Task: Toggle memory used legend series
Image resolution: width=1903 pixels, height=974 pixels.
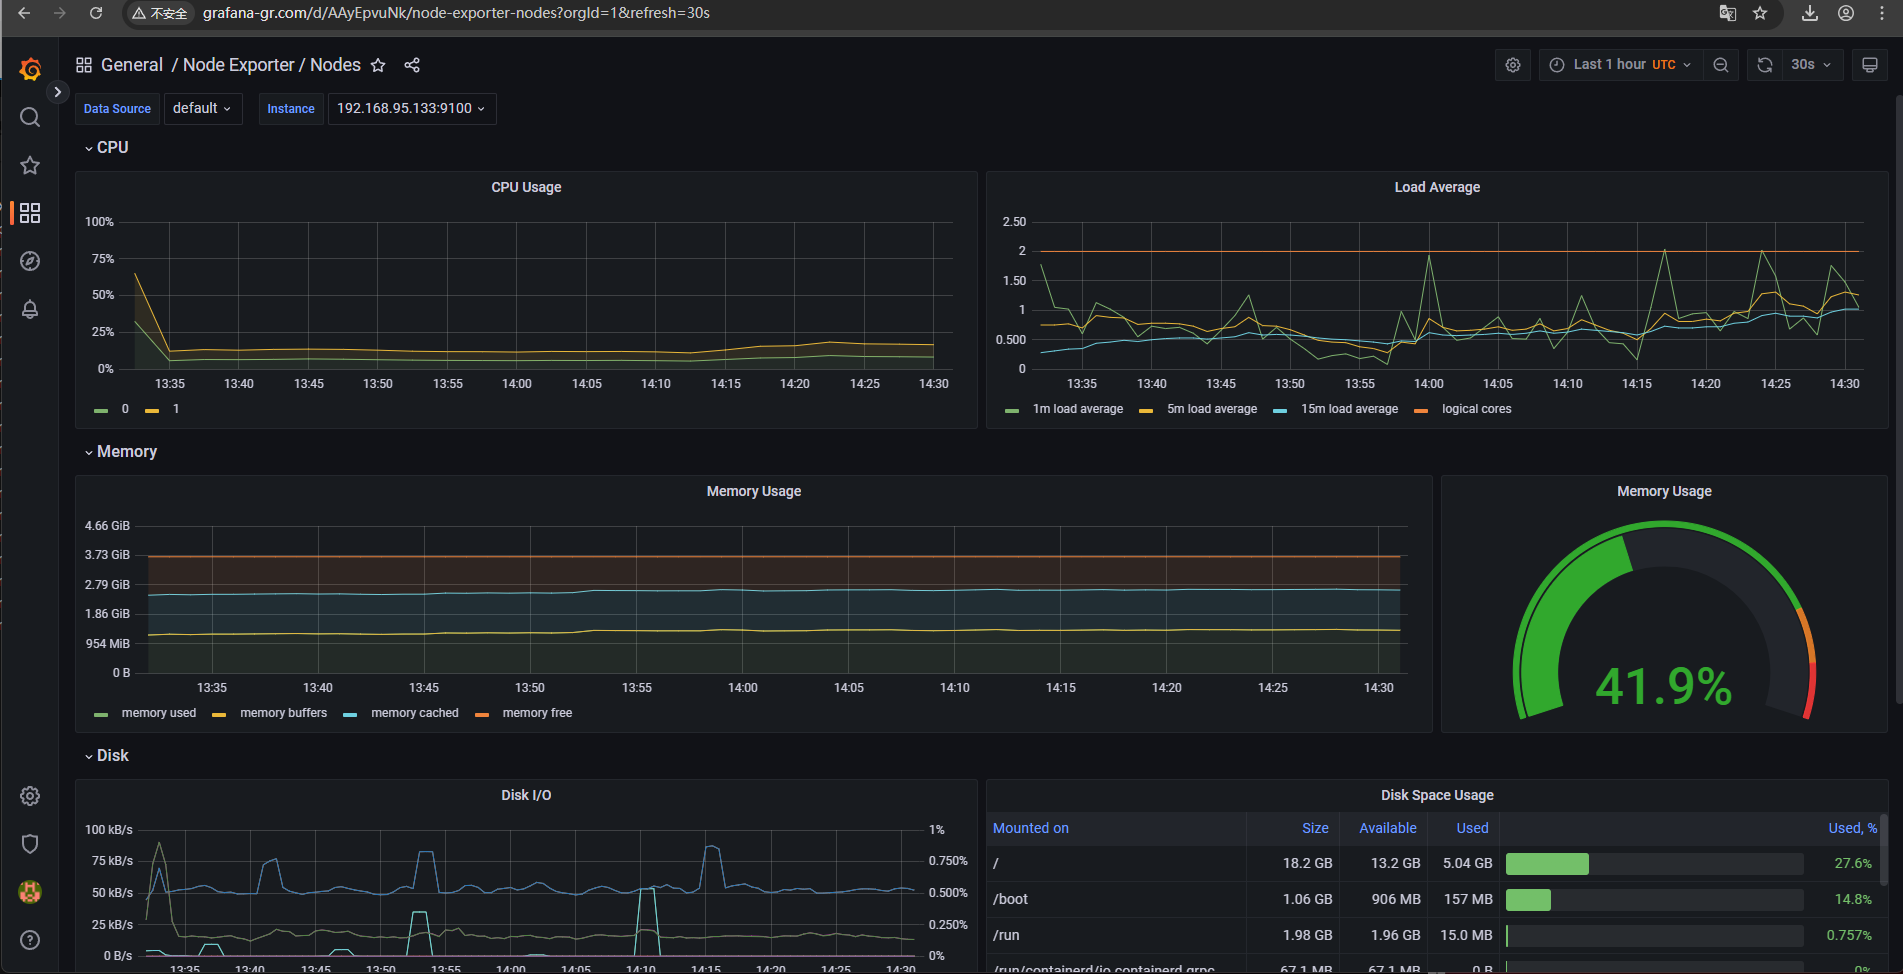Action: tap(159, 713)
